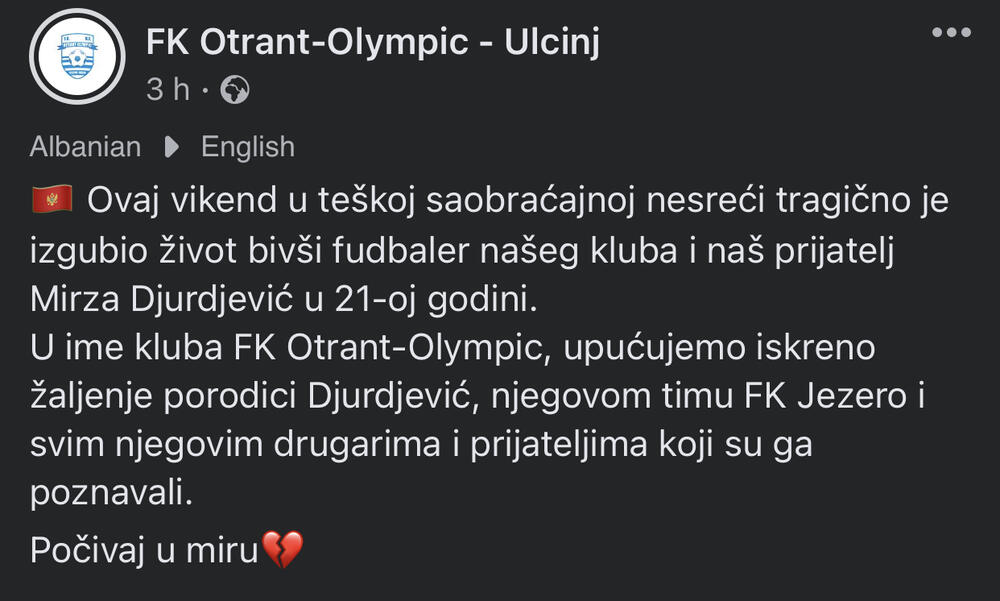Screen dimensions: 1000x601
Task: Click the Montenegro flag emoji
Action: [52, 200]
